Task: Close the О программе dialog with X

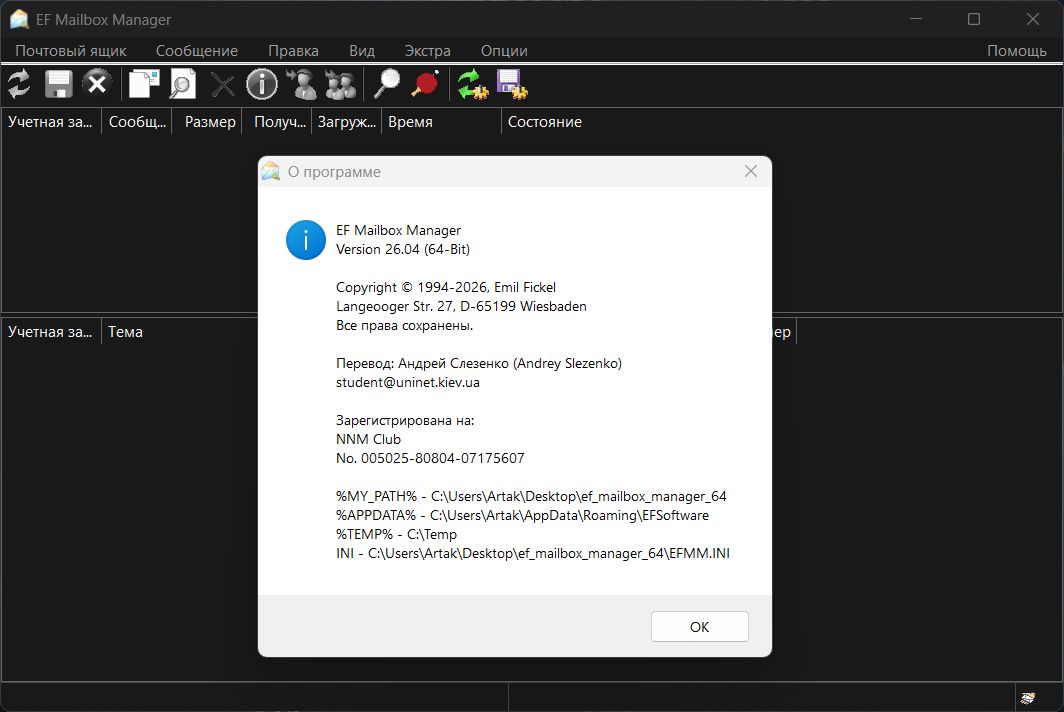Action: pos(751,171)
